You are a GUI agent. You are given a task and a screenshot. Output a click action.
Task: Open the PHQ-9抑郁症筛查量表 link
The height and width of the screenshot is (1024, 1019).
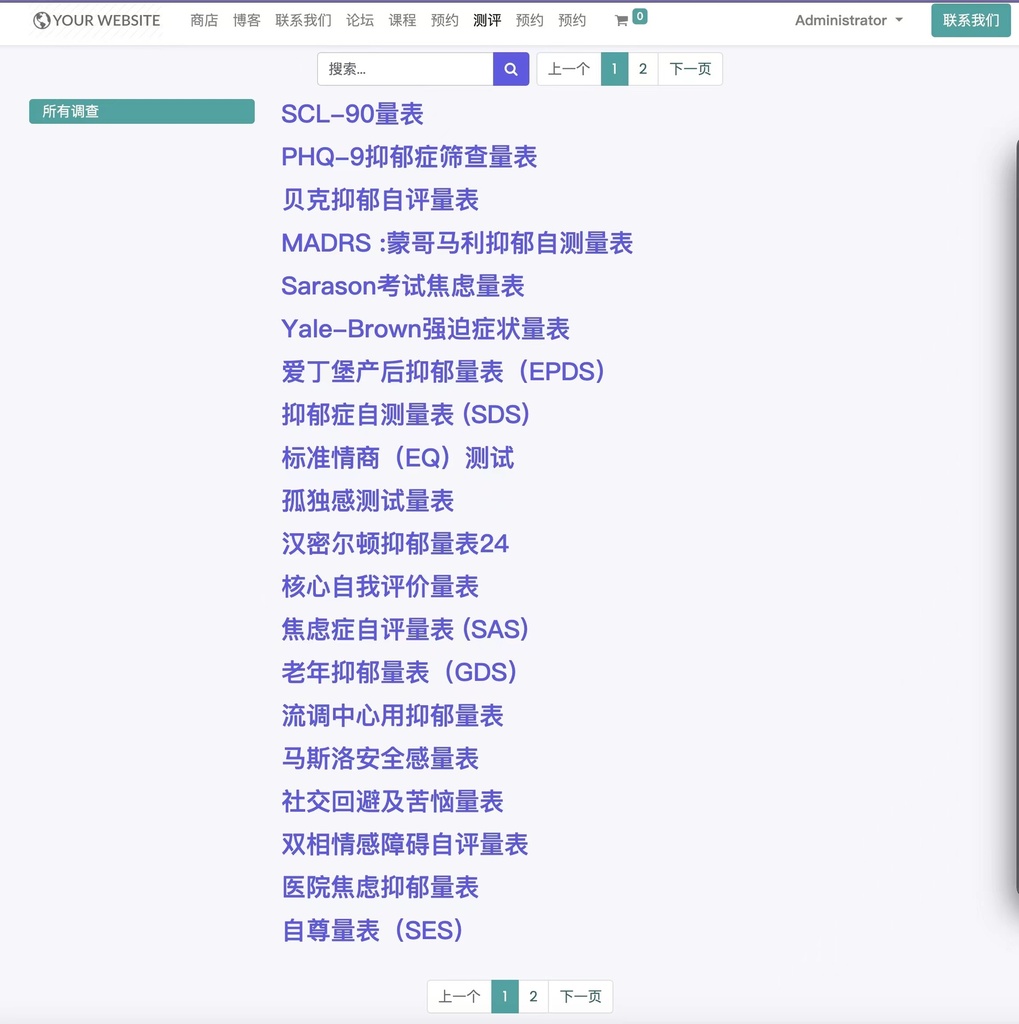(x=409, y=157)
